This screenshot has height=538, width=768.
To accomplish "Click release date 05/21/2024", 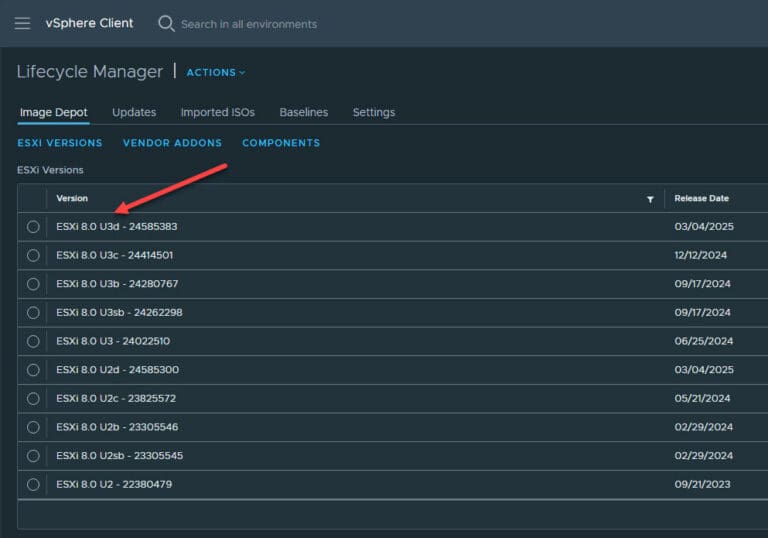I will click(702, 398).
